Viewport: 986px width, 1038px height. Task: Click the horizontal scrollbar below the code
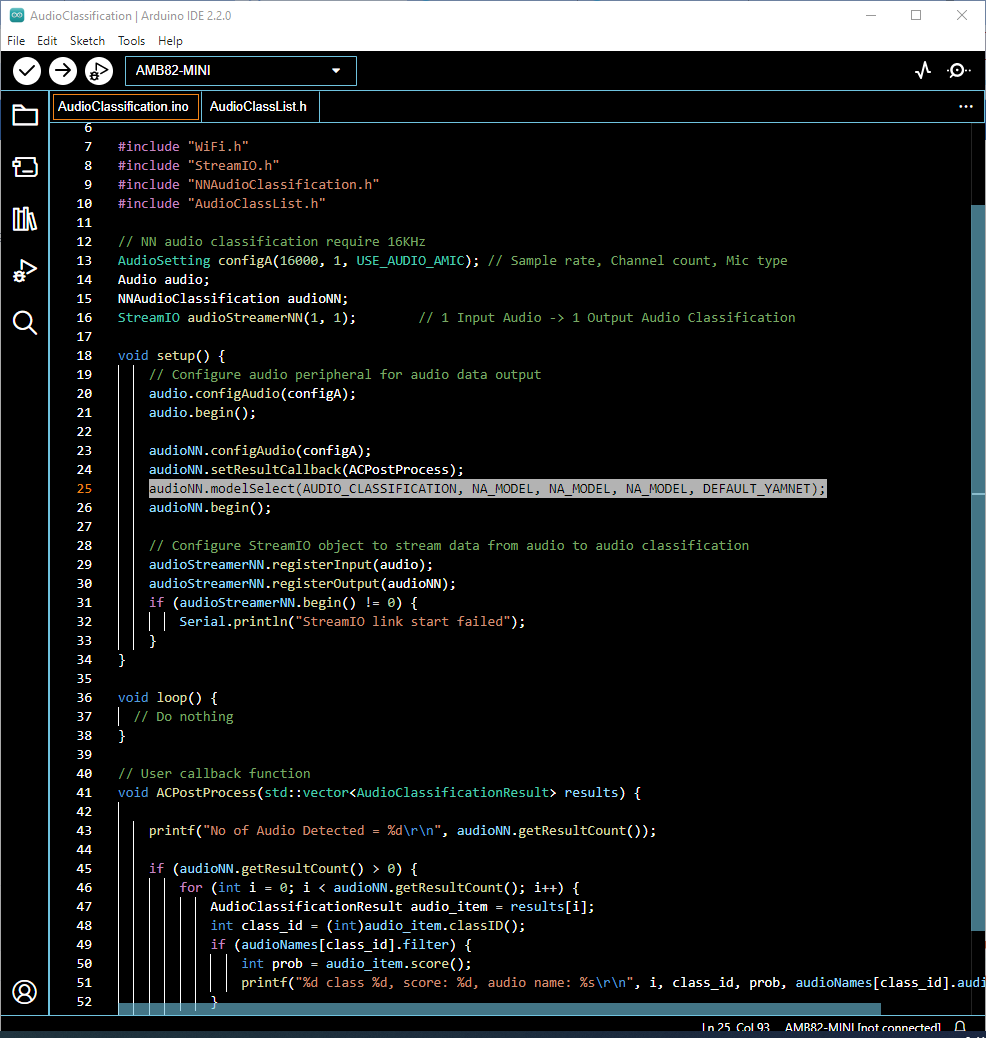pyautogui.click(x=500, y=1009)
